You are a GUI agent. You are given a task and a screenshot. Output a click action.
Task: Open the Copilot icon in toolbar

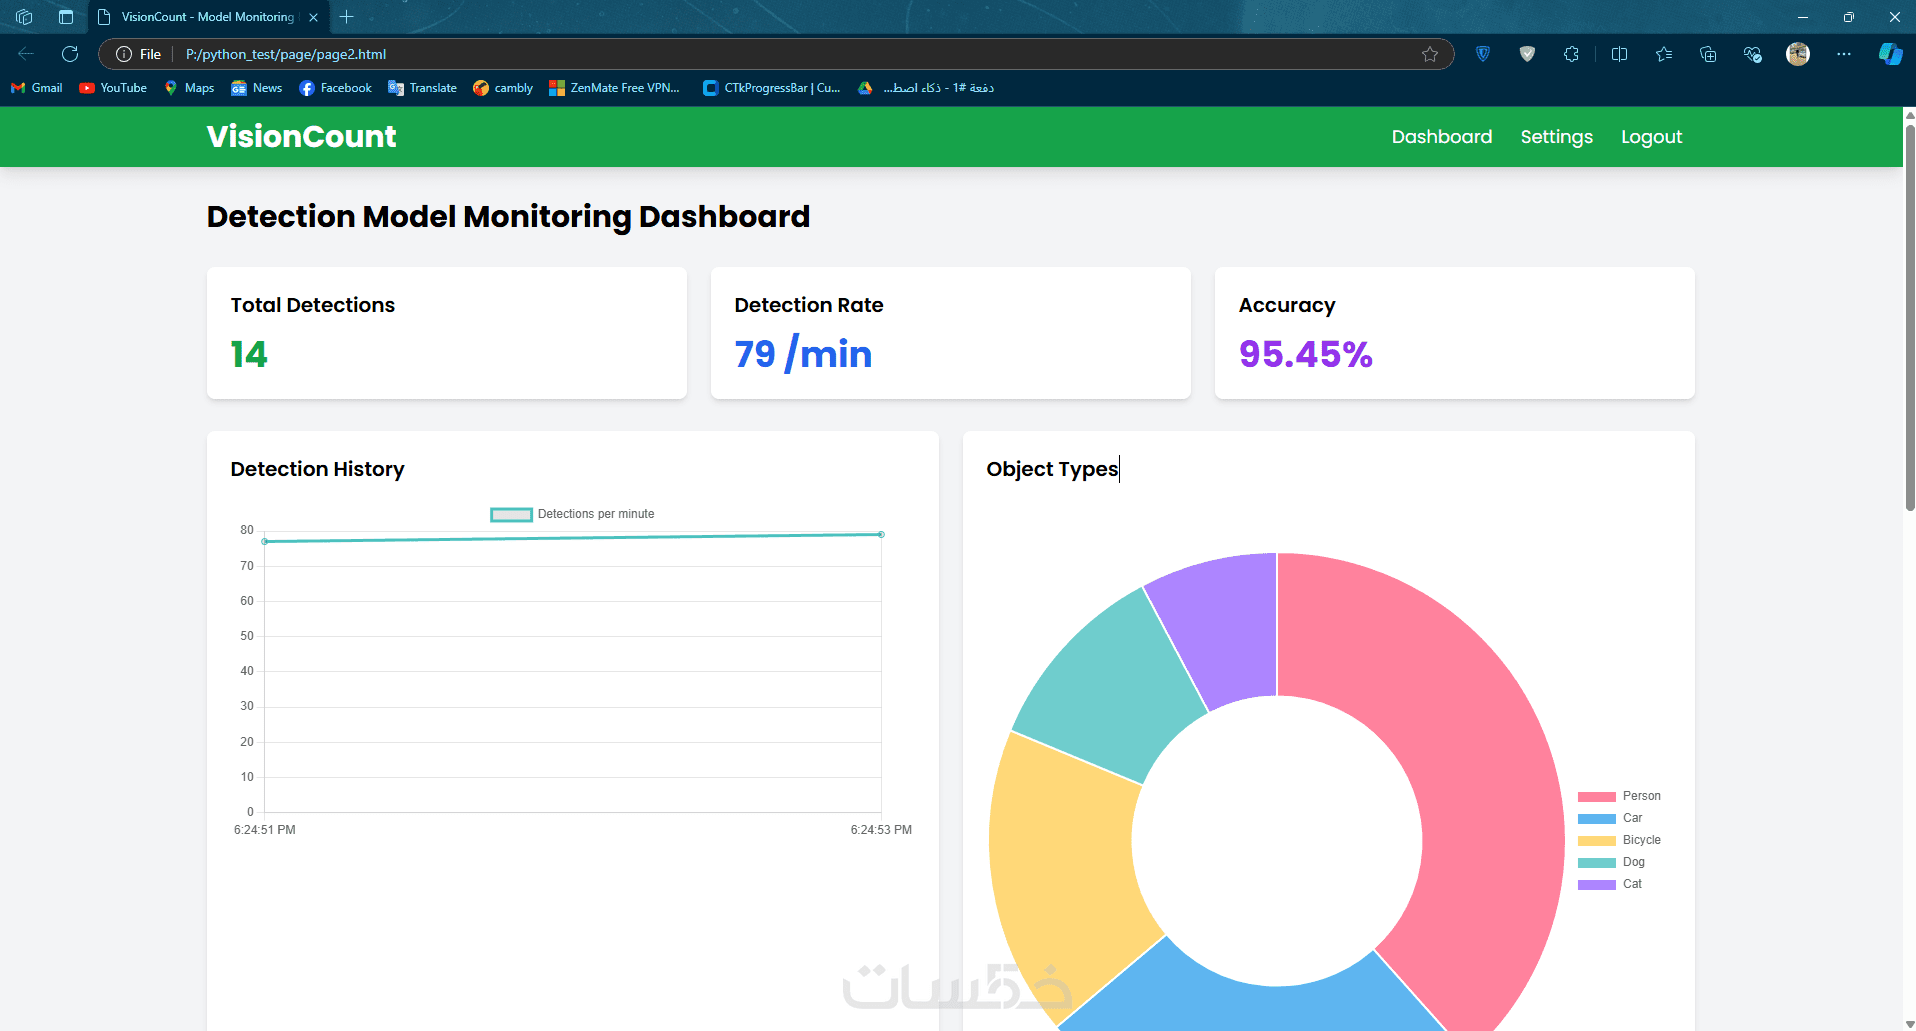(1890, 54)
